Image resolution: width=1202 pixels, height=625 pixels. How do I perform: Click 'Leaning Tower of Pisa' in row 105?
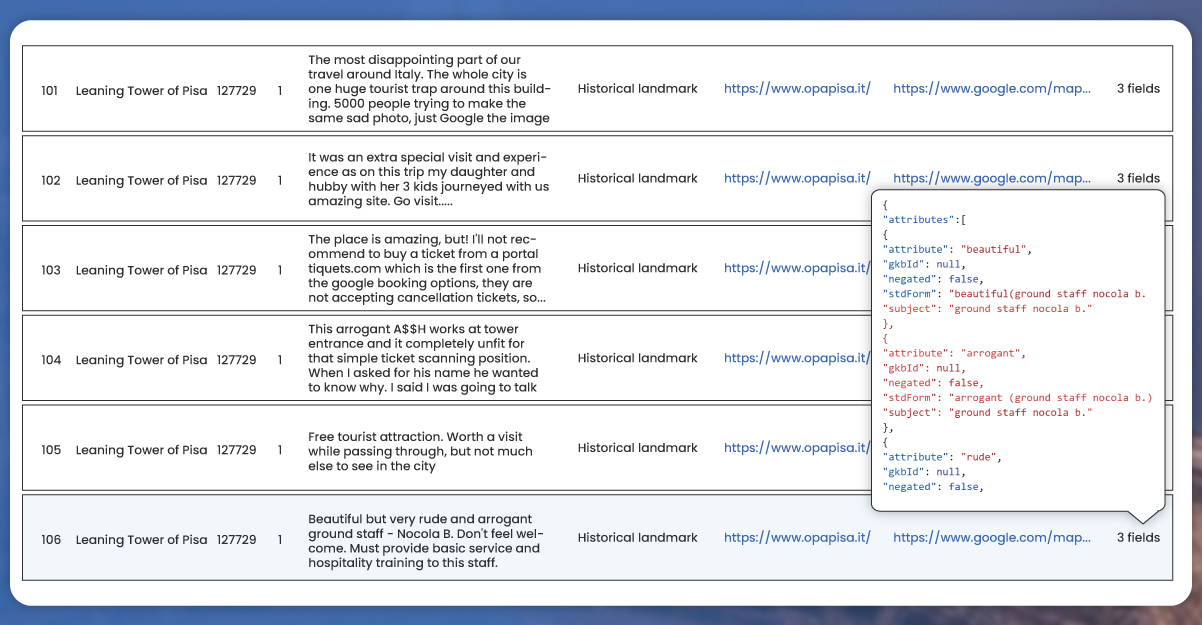tap(142, 451)
